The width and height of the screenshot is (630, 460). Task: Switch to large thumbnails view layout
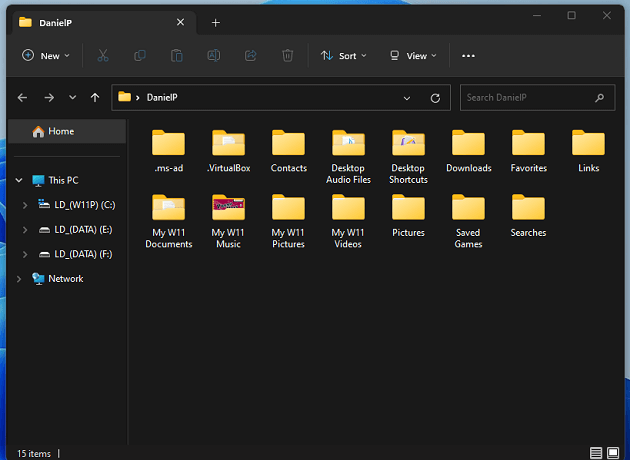(615, 453)
